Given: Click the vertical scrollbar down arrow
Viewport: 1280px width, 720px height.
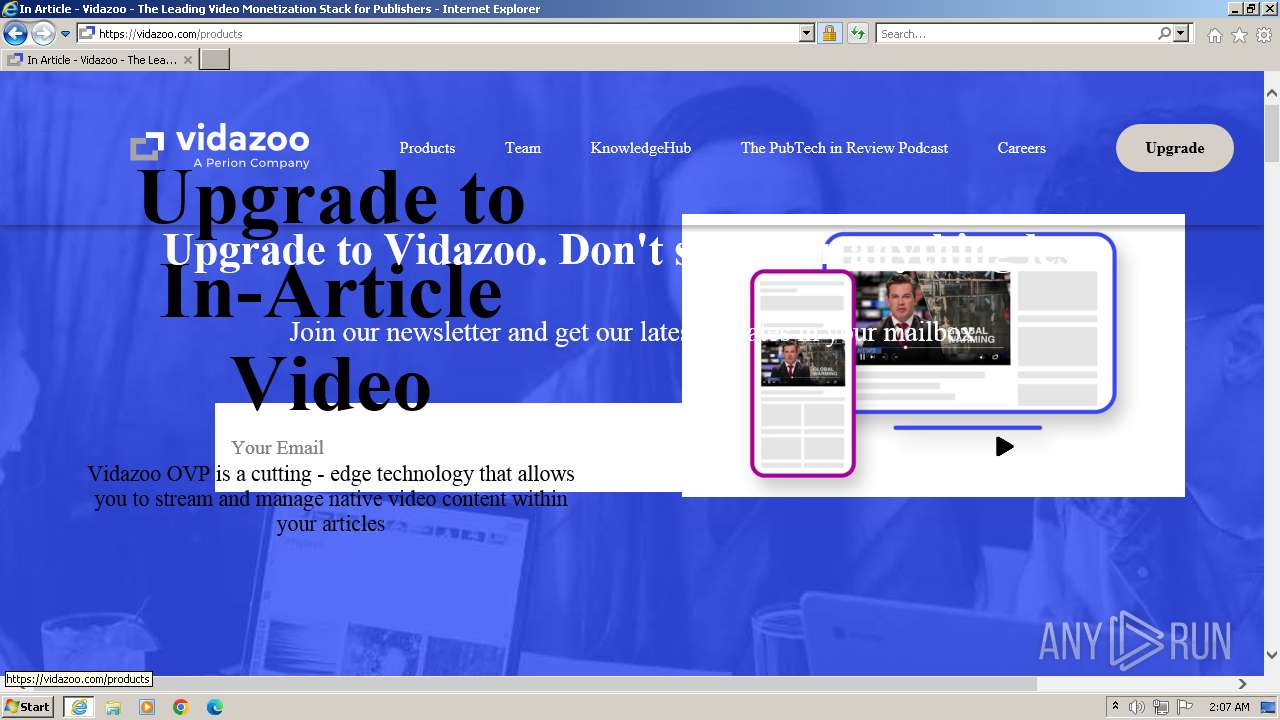Looking at the screenshot, I should click(x=1272, y=655).
